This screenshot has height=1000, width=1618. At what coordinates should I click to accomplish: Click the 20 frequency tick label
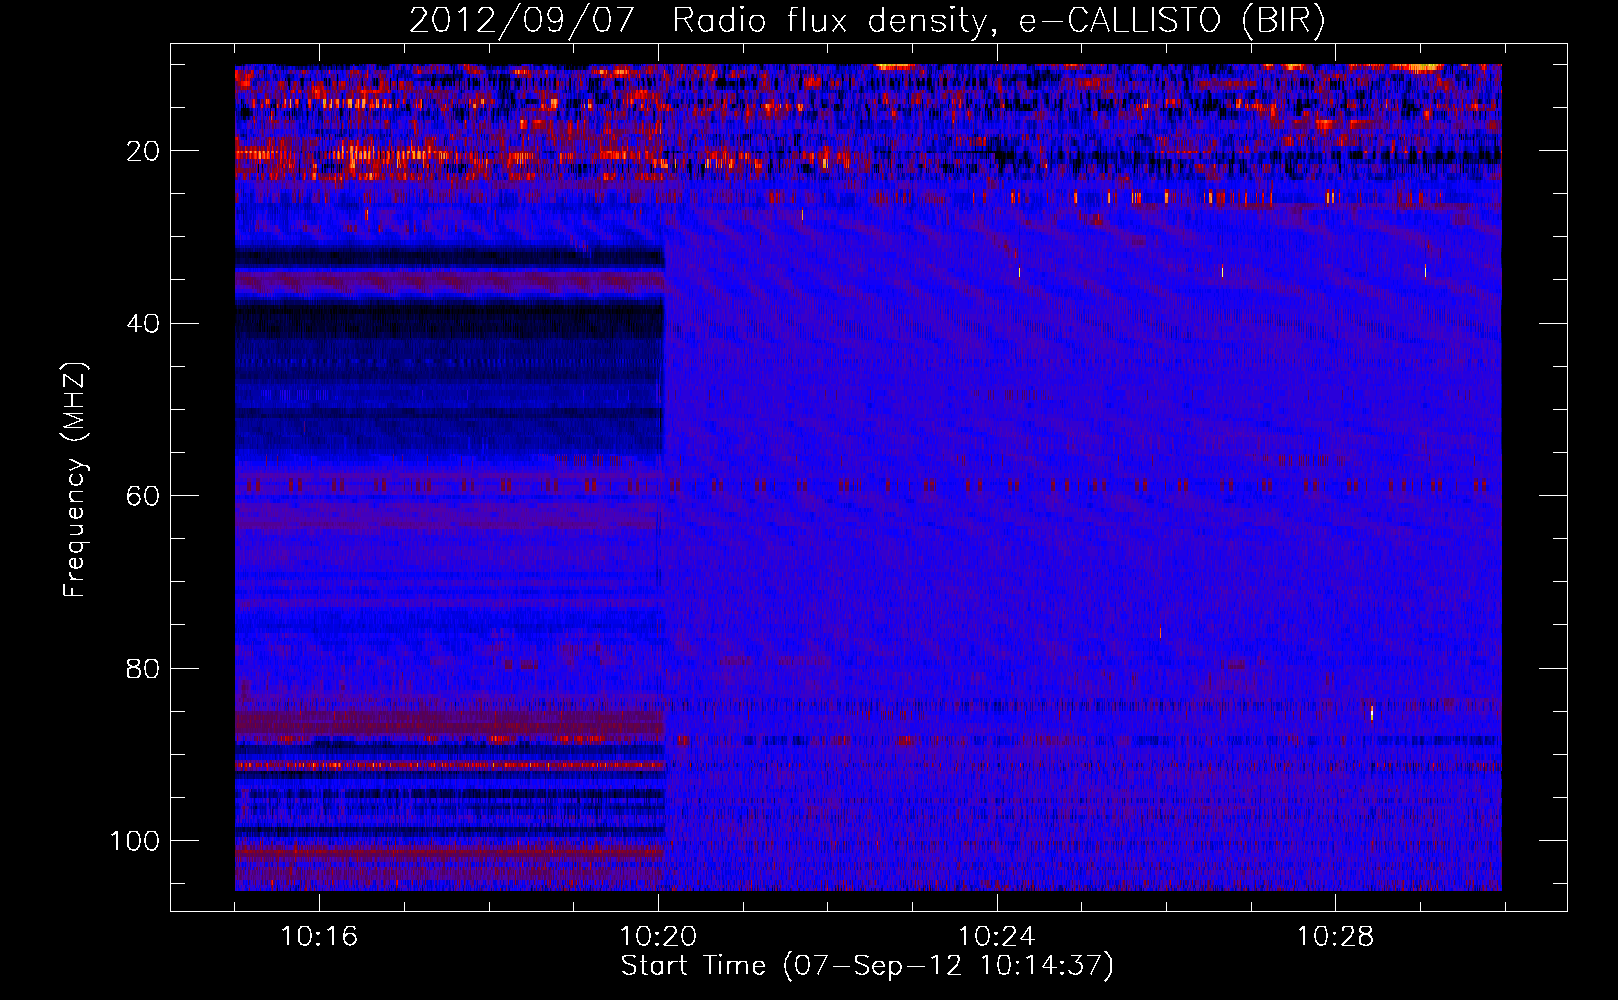144,151
